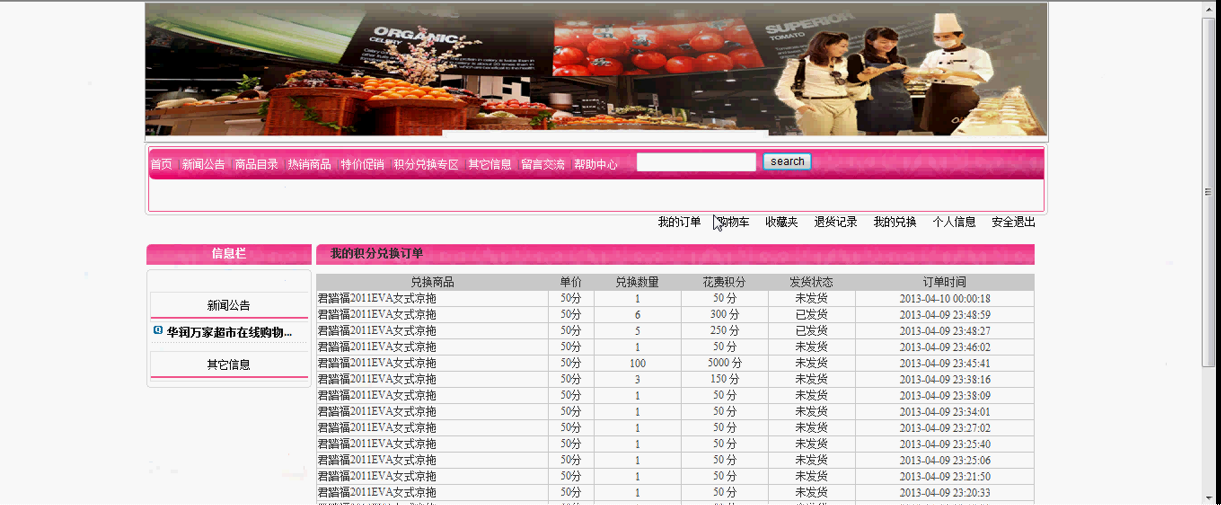Click the 未发货 status in the 23:45:41 row
Screen dimensions: 1221x505
tap(811, 363)
